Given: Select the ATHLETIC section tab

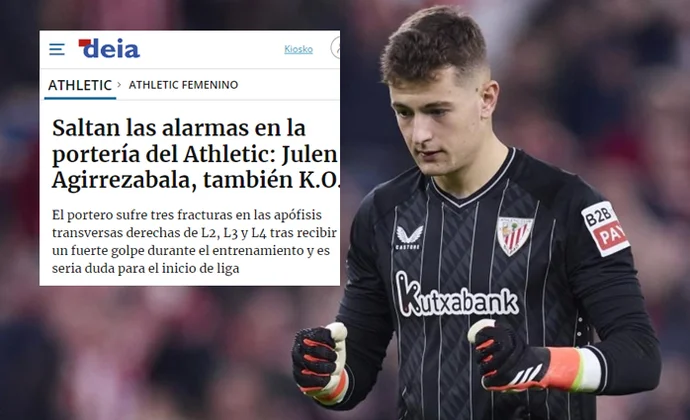Looking at the screenshot, I should point(80,85).
